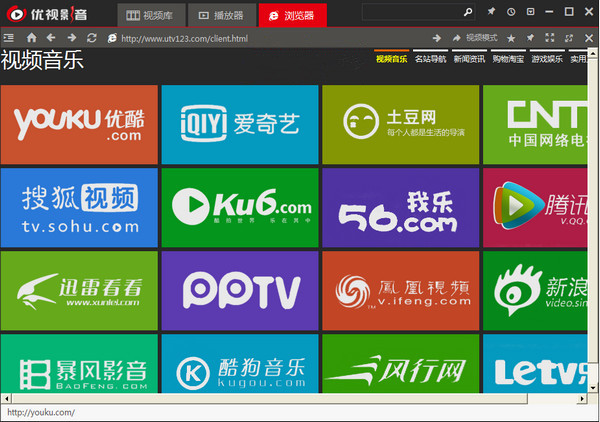Click the 优视影音 application logo
Image resolution: width=600 pixels, height=422 pixels.
pyautogui.click(x=47, y=15)
